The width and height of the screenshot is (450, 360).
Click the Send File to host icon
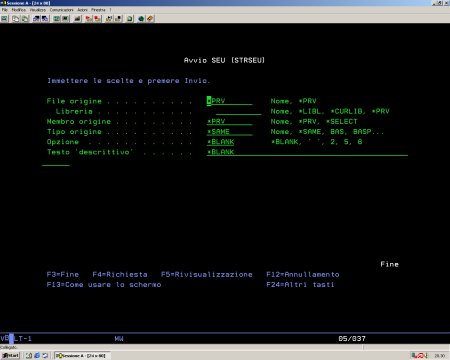point(36,19)
